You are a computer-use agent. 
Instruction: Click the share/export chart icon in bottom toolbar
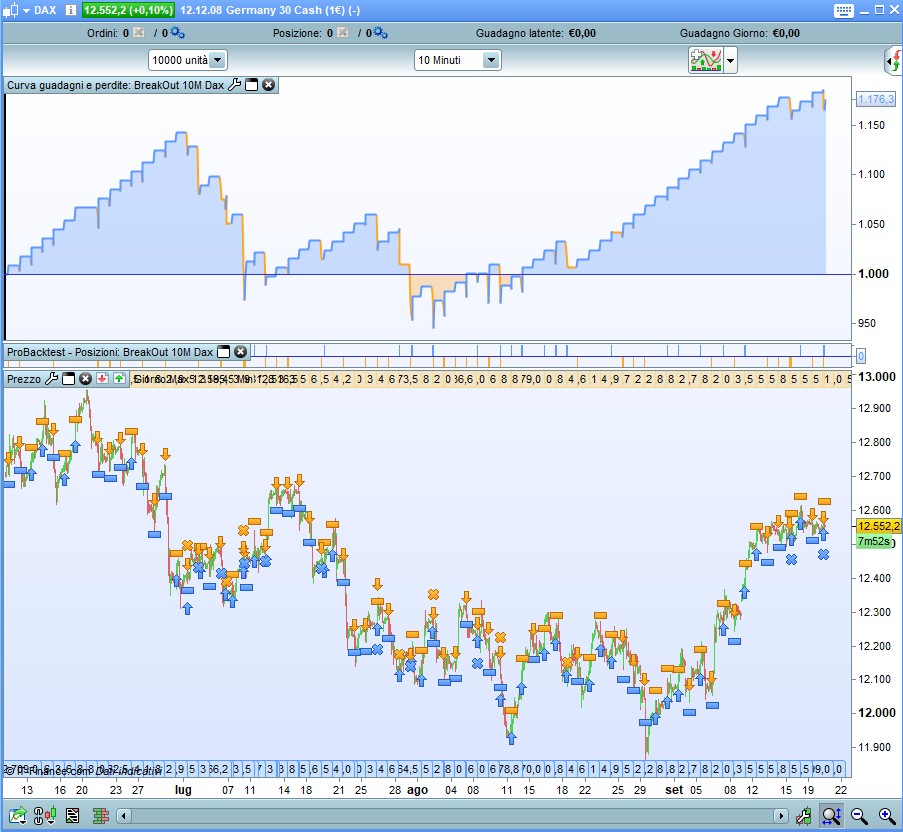(17, 815)
